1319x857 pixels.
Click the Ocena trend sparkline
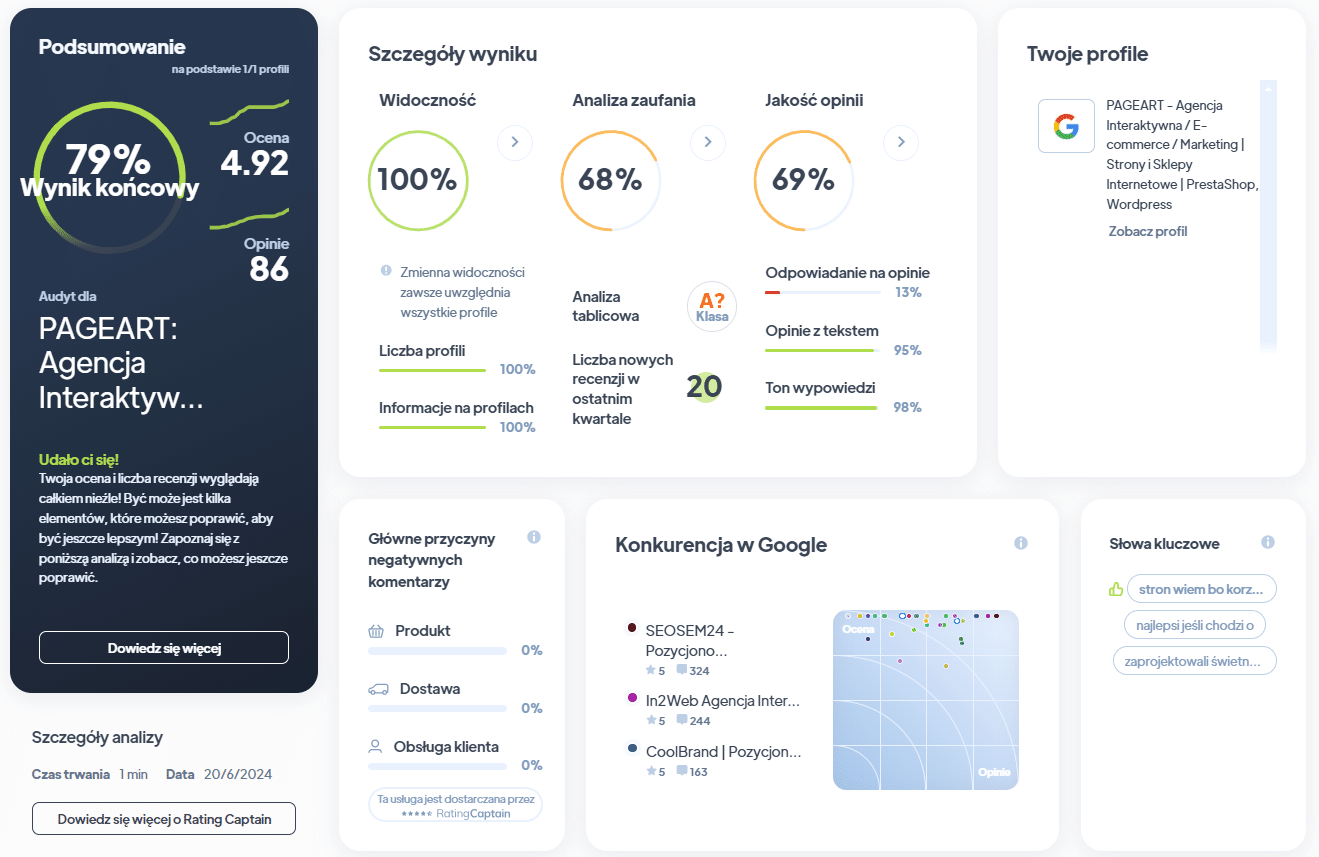[250, 112]
